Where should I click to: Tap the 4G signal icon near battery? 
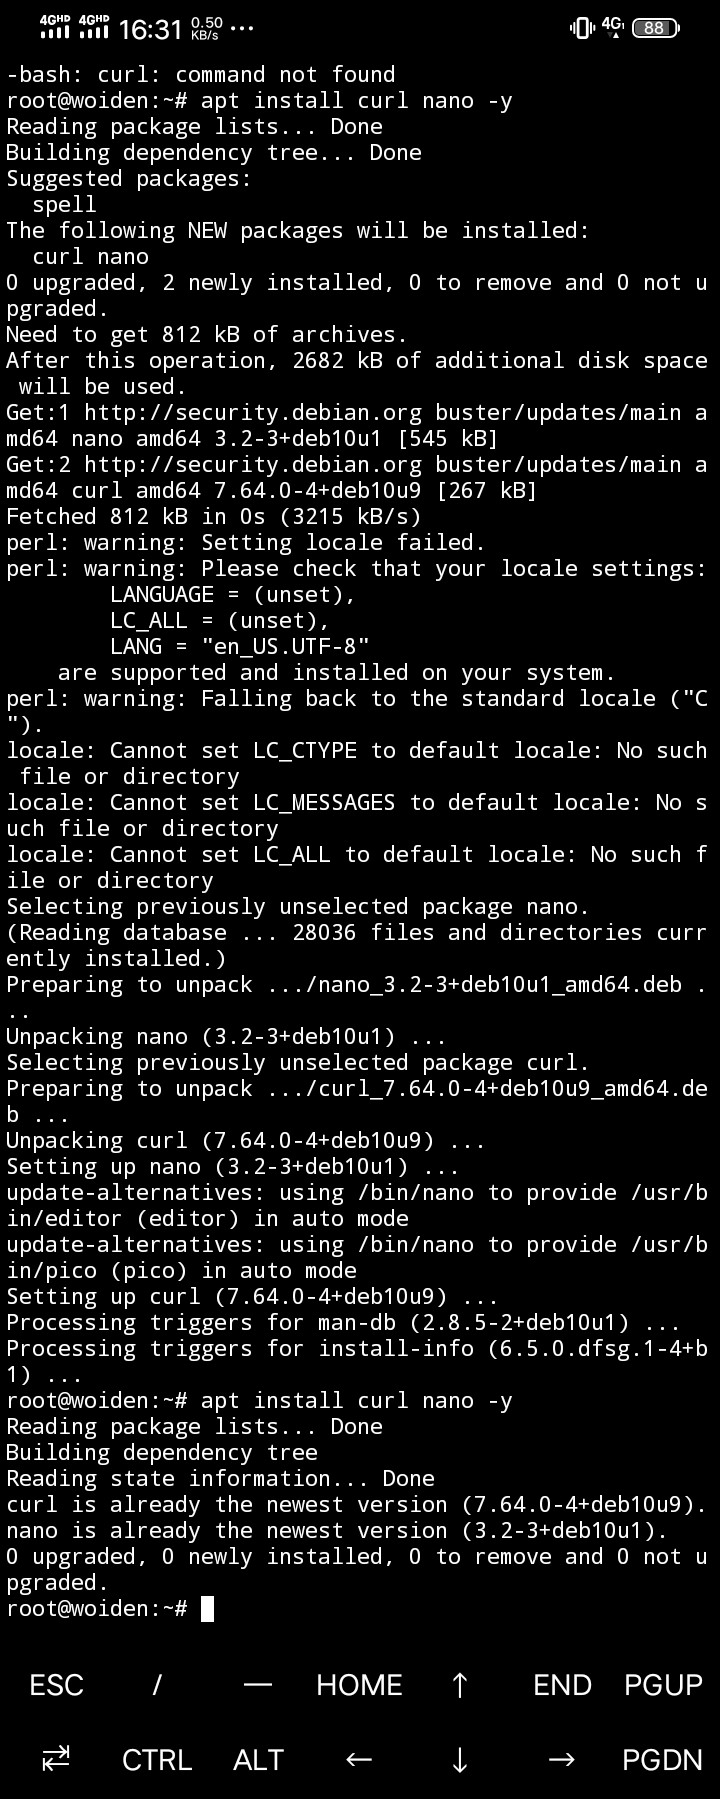tap(612, 27)
